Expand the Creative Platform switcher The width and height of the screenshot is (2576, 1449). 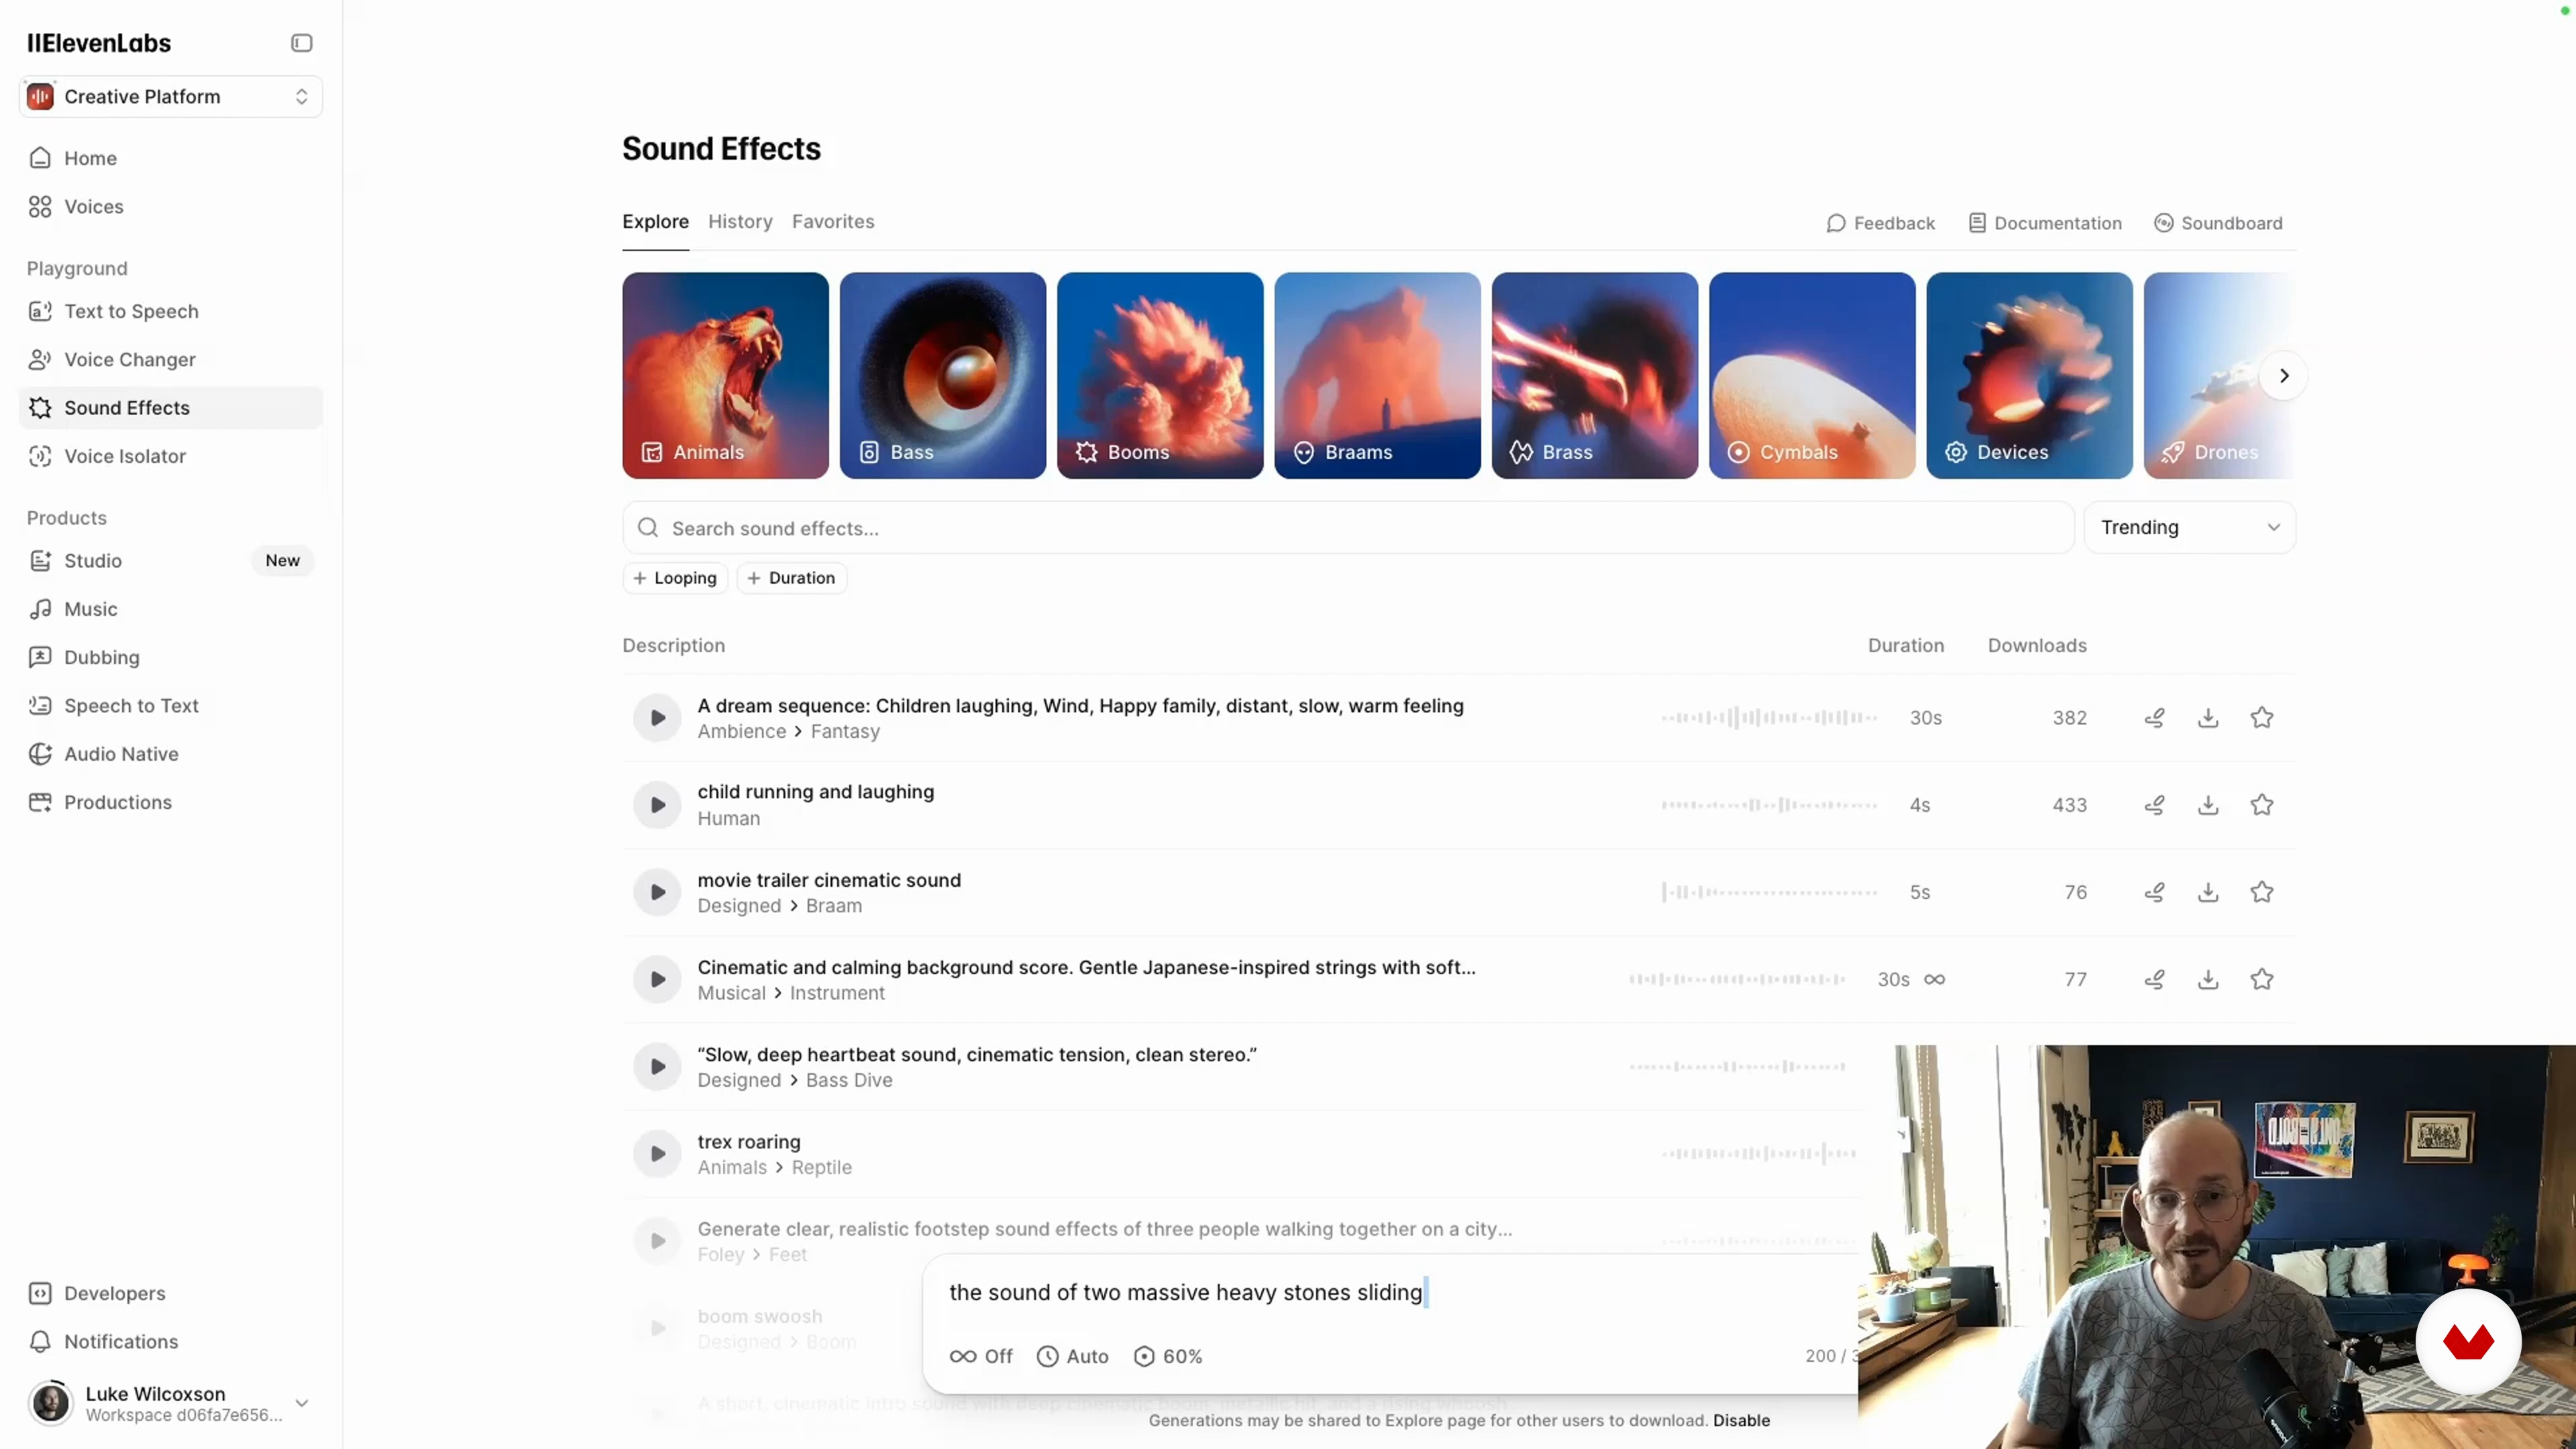click(x=170, y=96)
